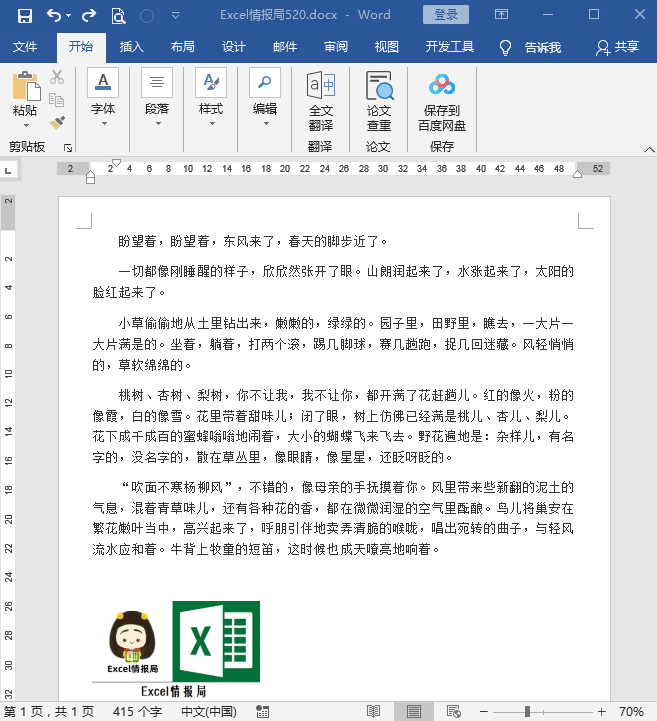657x721 pixels.
Task: Switch to the 插入 tab
Action: 131,47
